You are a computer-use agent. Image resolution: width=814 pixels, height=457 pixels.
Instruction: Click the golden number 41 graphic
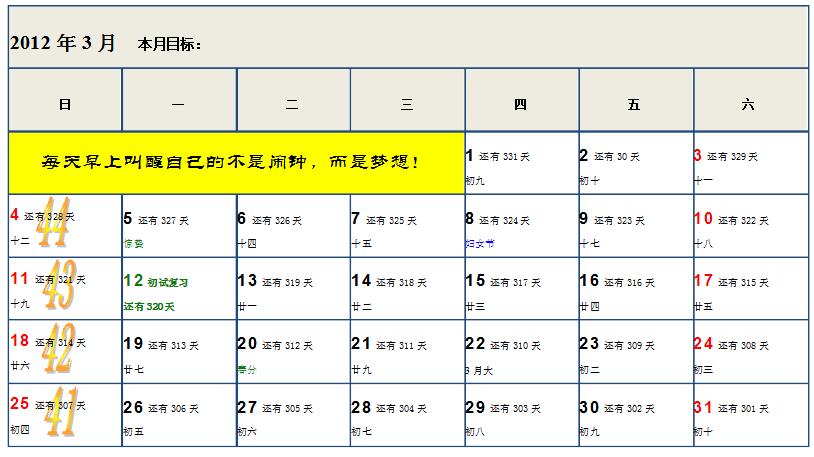(61, 413)
